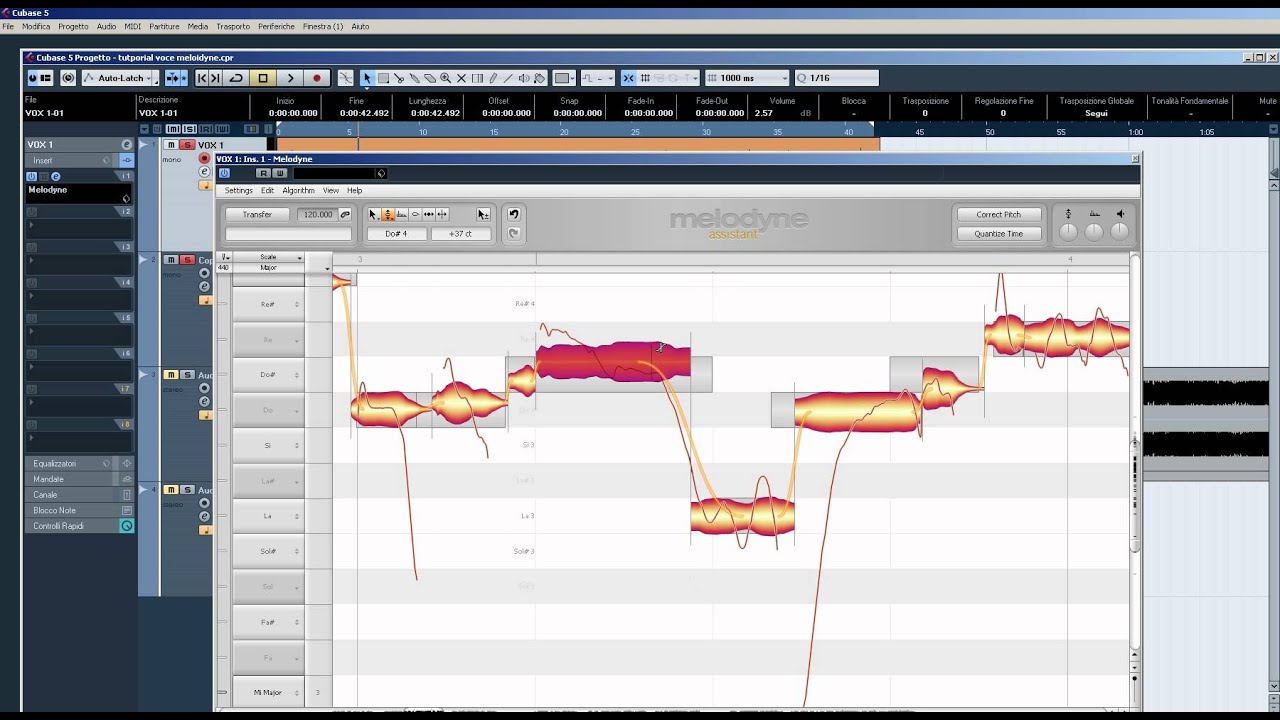Viewport: 1280px width, 720px height.
Task: Select the Range Selection tool
Action: click(383, 78)
